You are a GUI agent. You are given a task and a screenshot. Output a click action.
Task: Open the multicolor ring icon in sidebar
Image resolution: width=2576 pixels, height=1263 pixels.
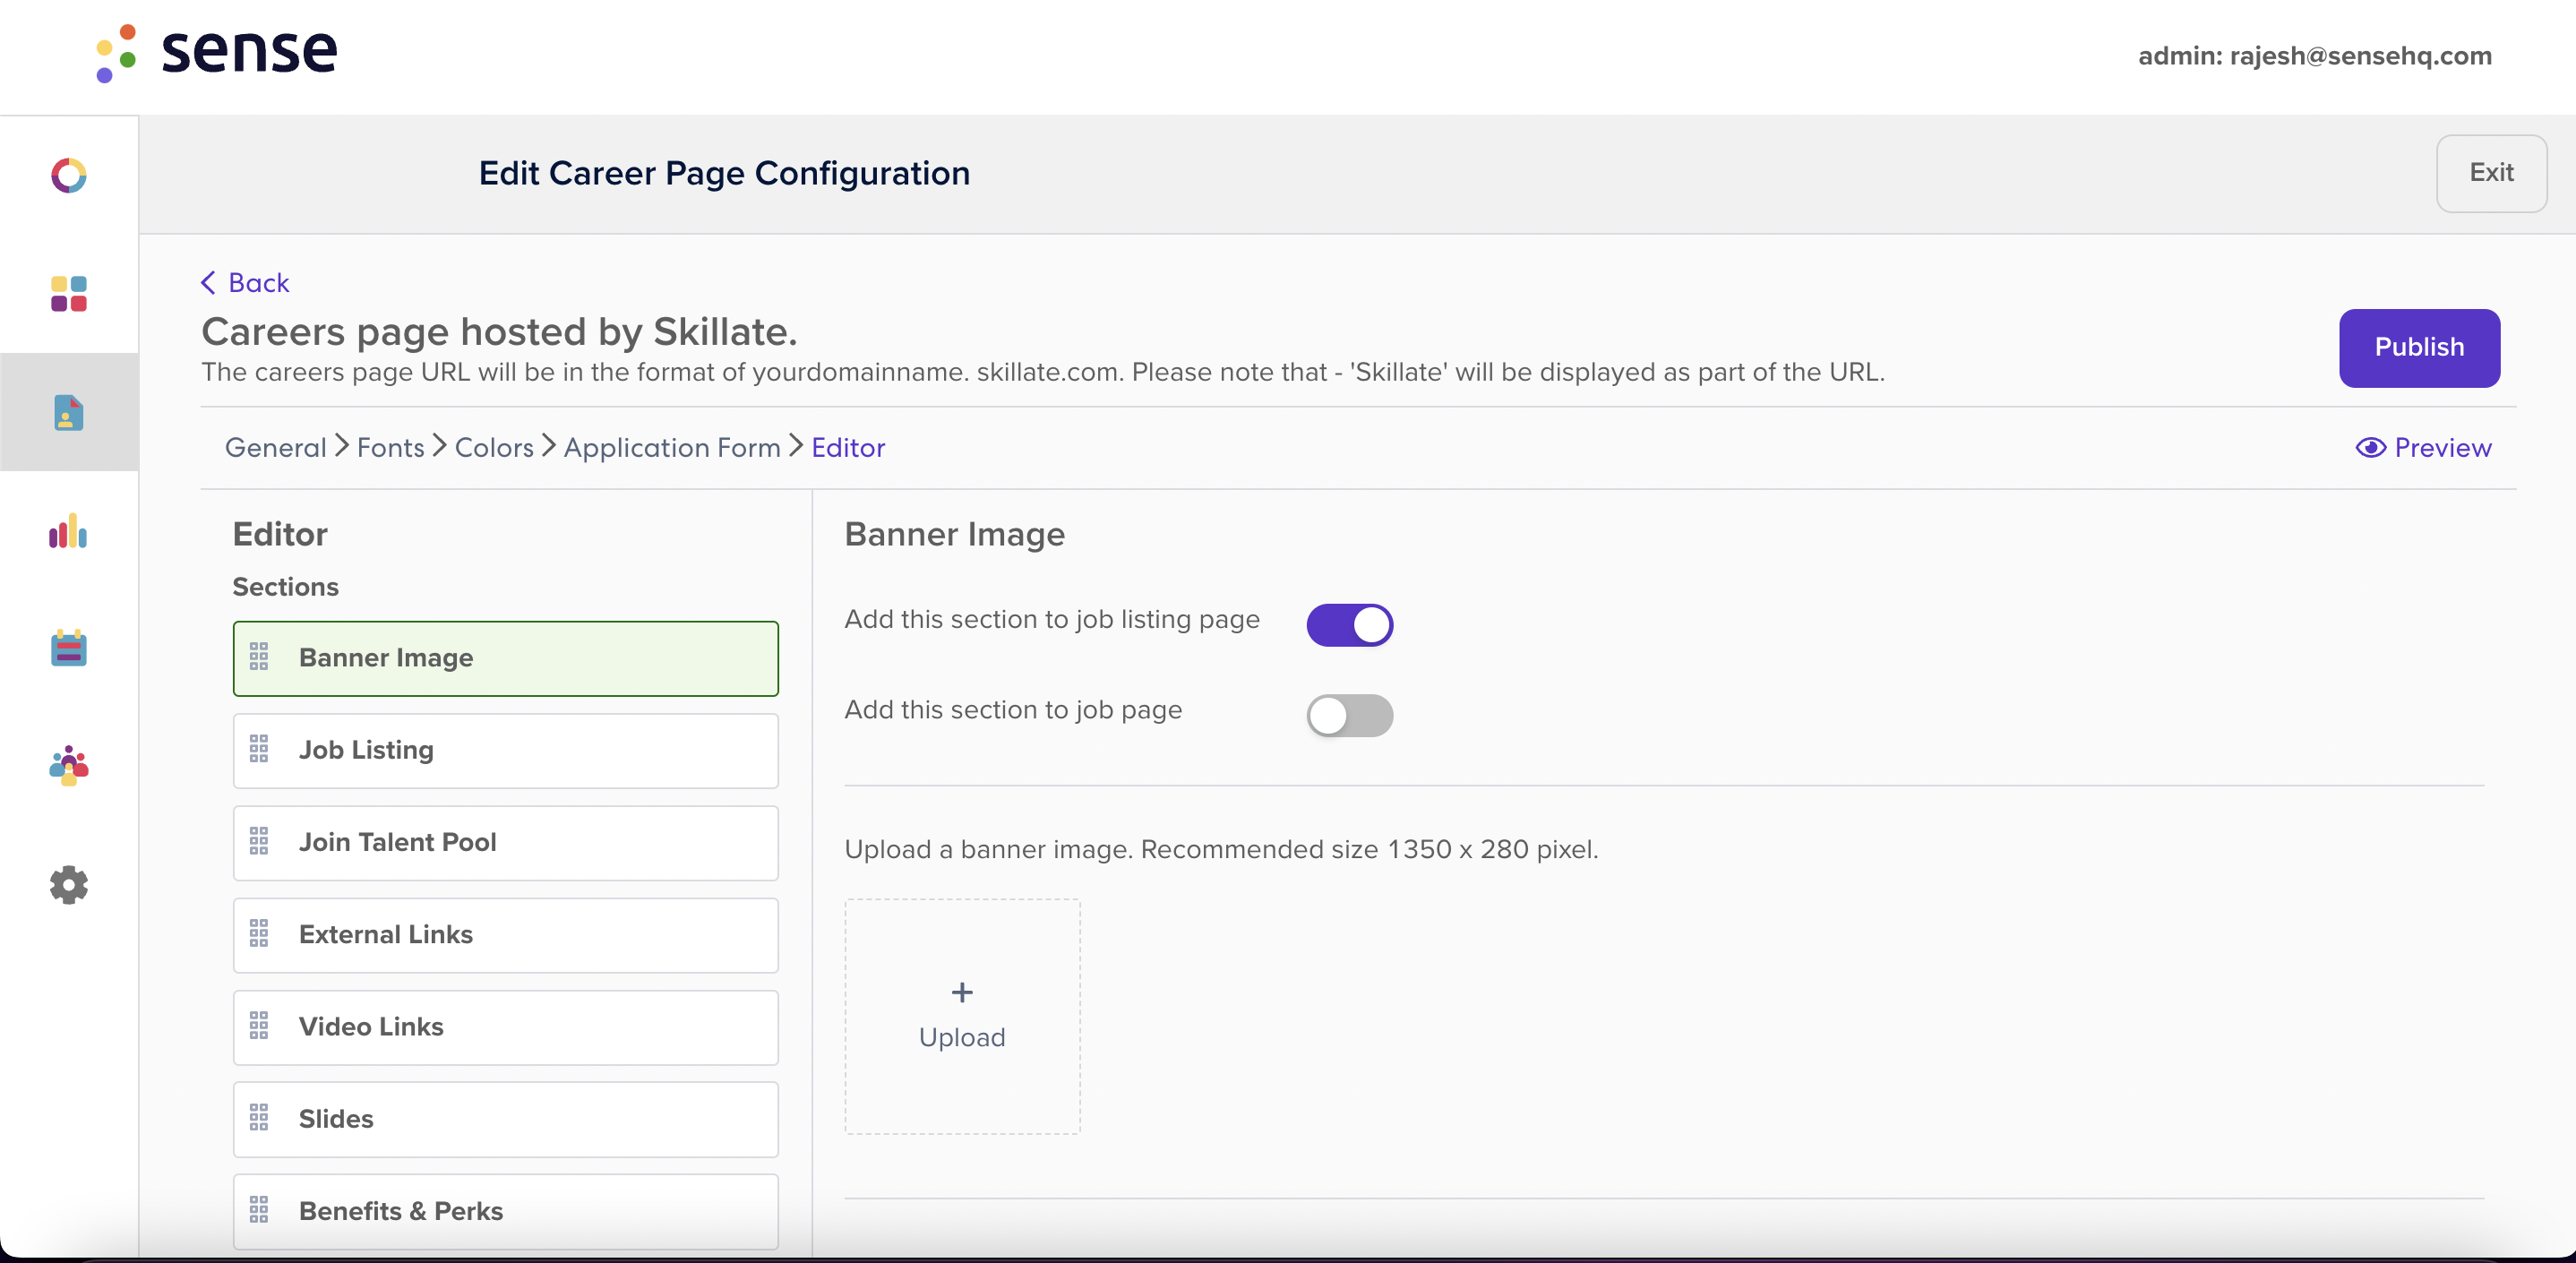[x=69, y=175]
